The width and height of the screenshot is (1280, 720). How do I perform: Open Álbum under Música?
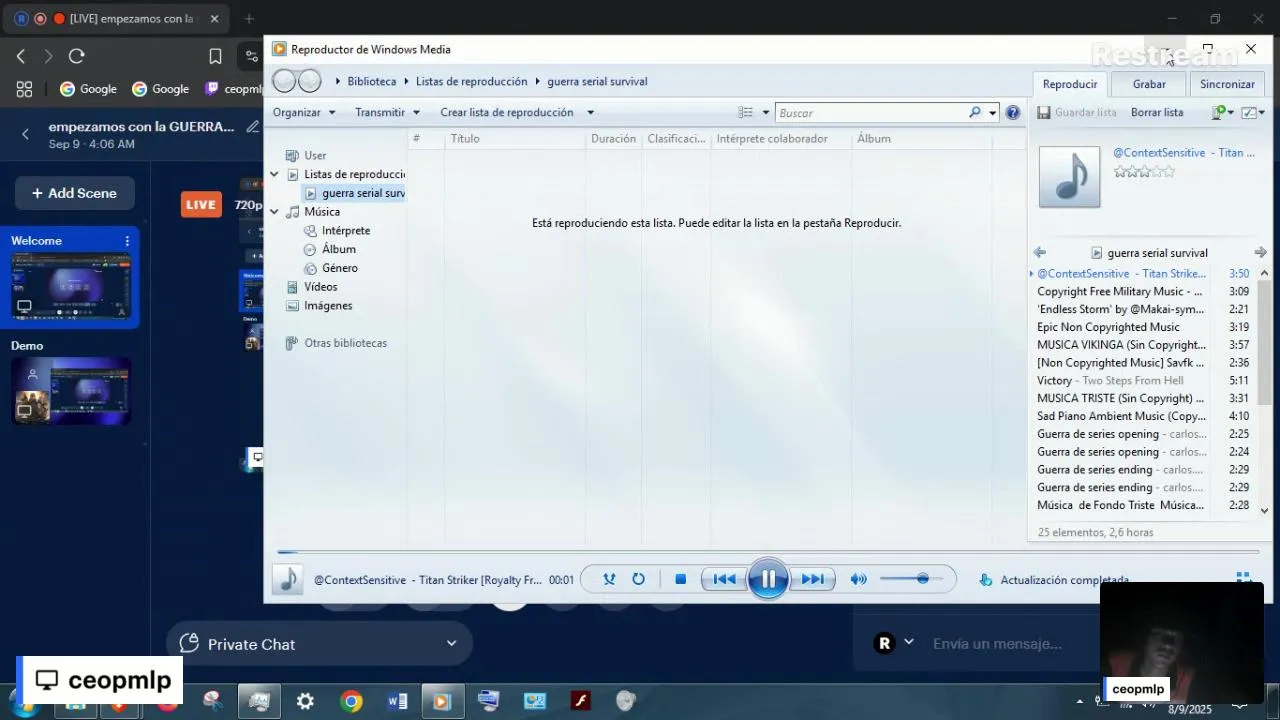point(330,249)
